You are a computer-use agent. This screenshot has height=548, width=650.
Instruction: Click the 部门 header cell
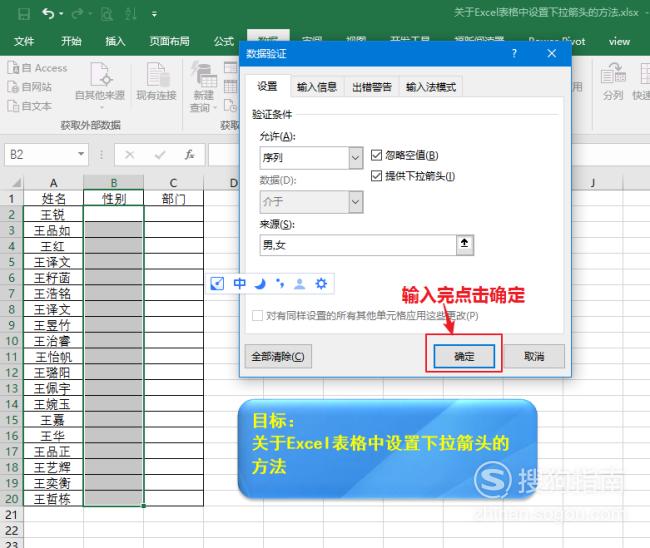coord(173,199)
